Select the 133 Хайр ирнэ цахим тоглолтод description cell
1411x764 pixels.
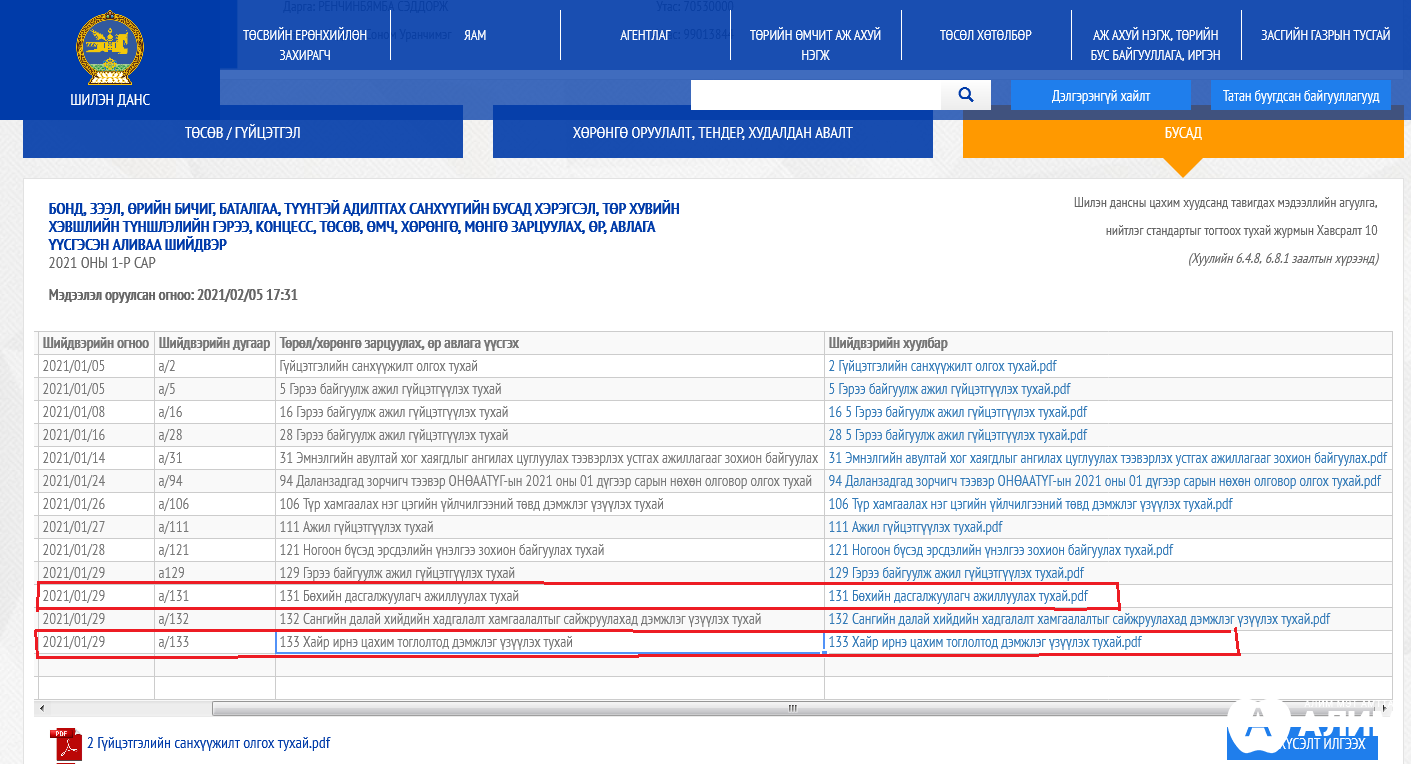(x=550, y=642)
